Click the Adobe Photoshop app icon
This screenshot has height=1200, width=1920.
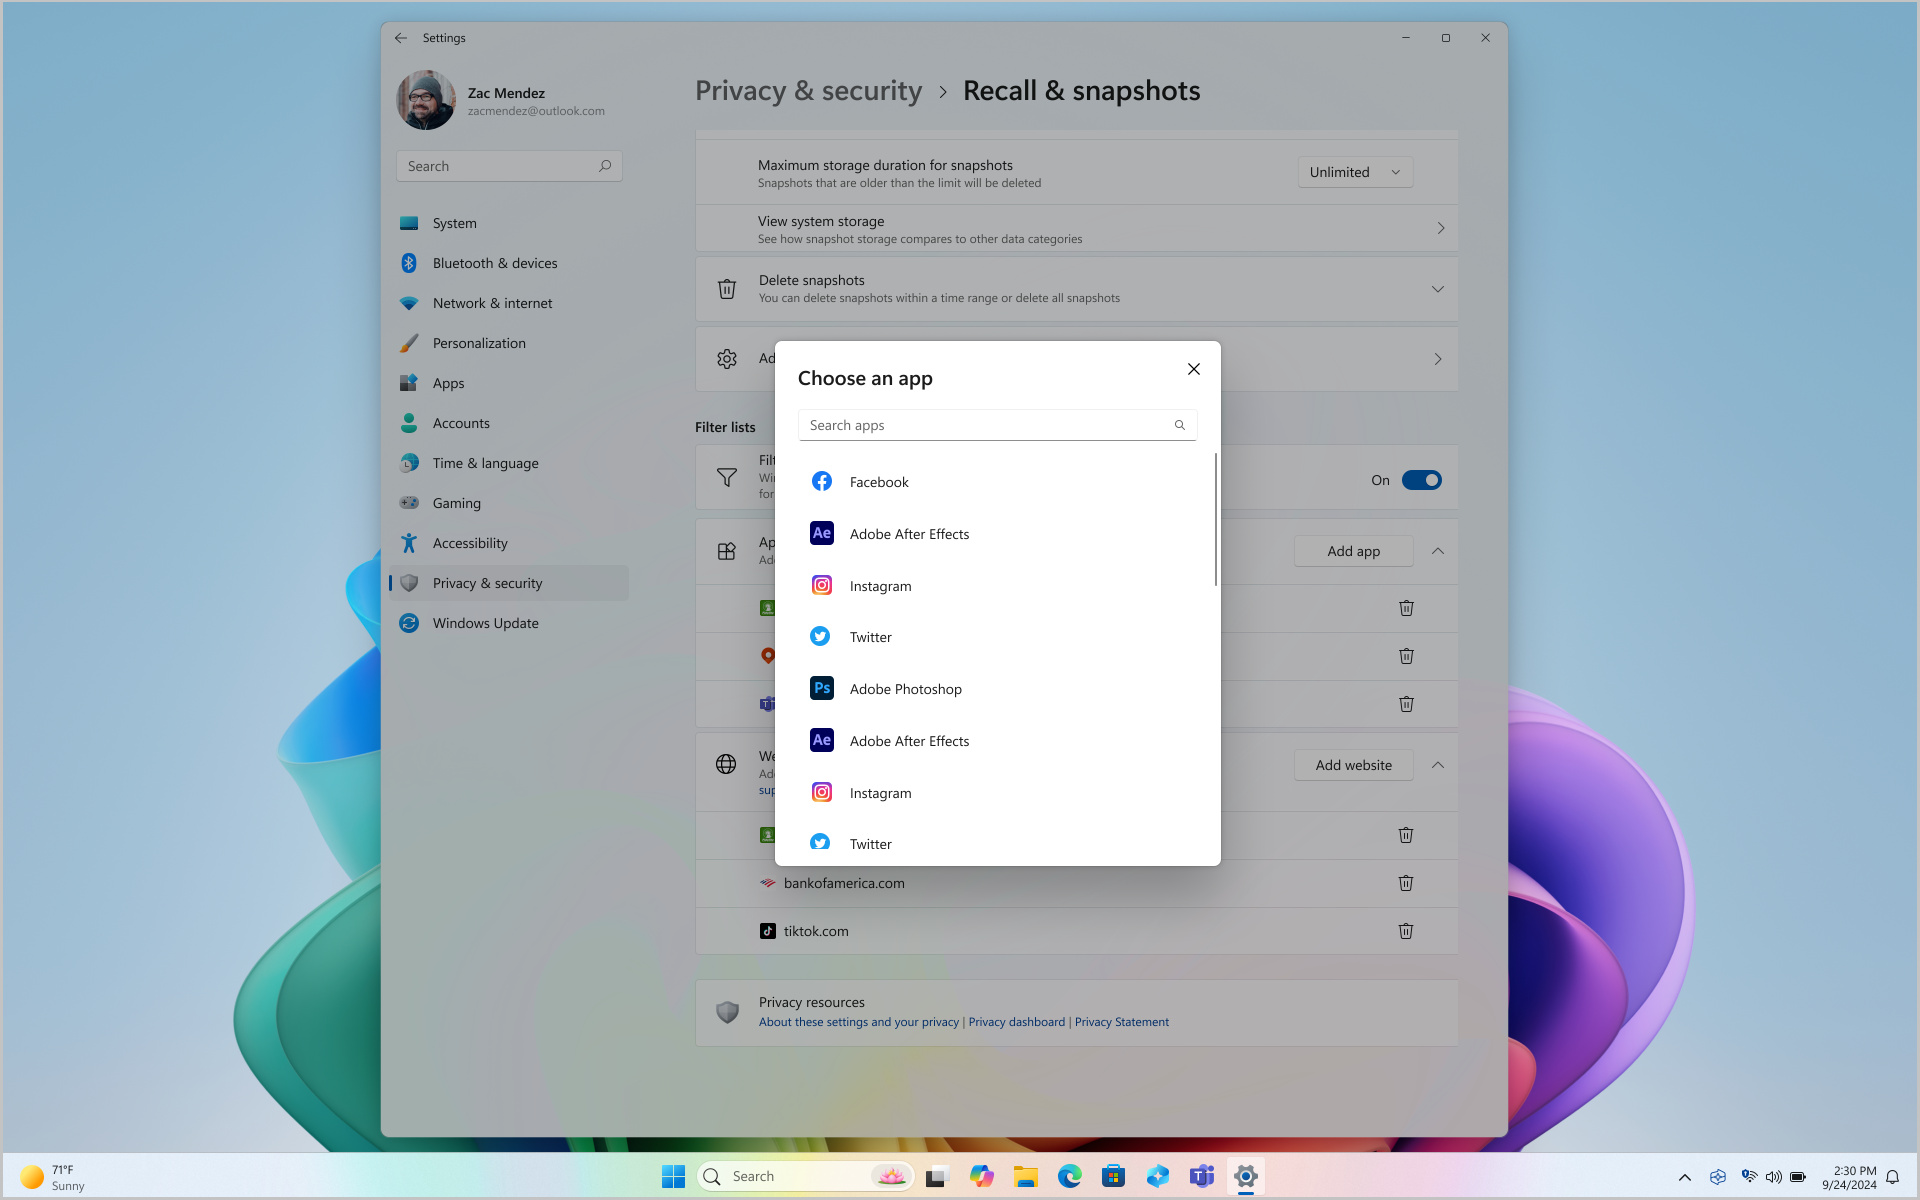(821, 688)
